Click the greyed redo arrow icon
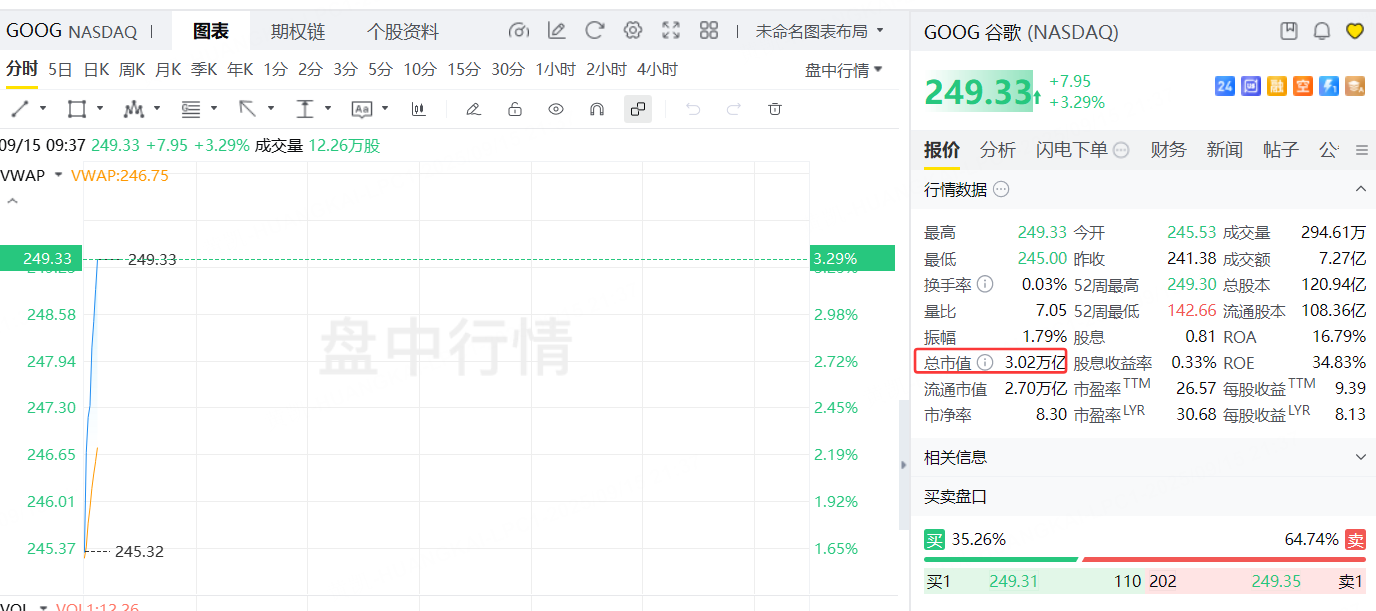This screenshot has height=611, width=1376. tap(733, 108)
